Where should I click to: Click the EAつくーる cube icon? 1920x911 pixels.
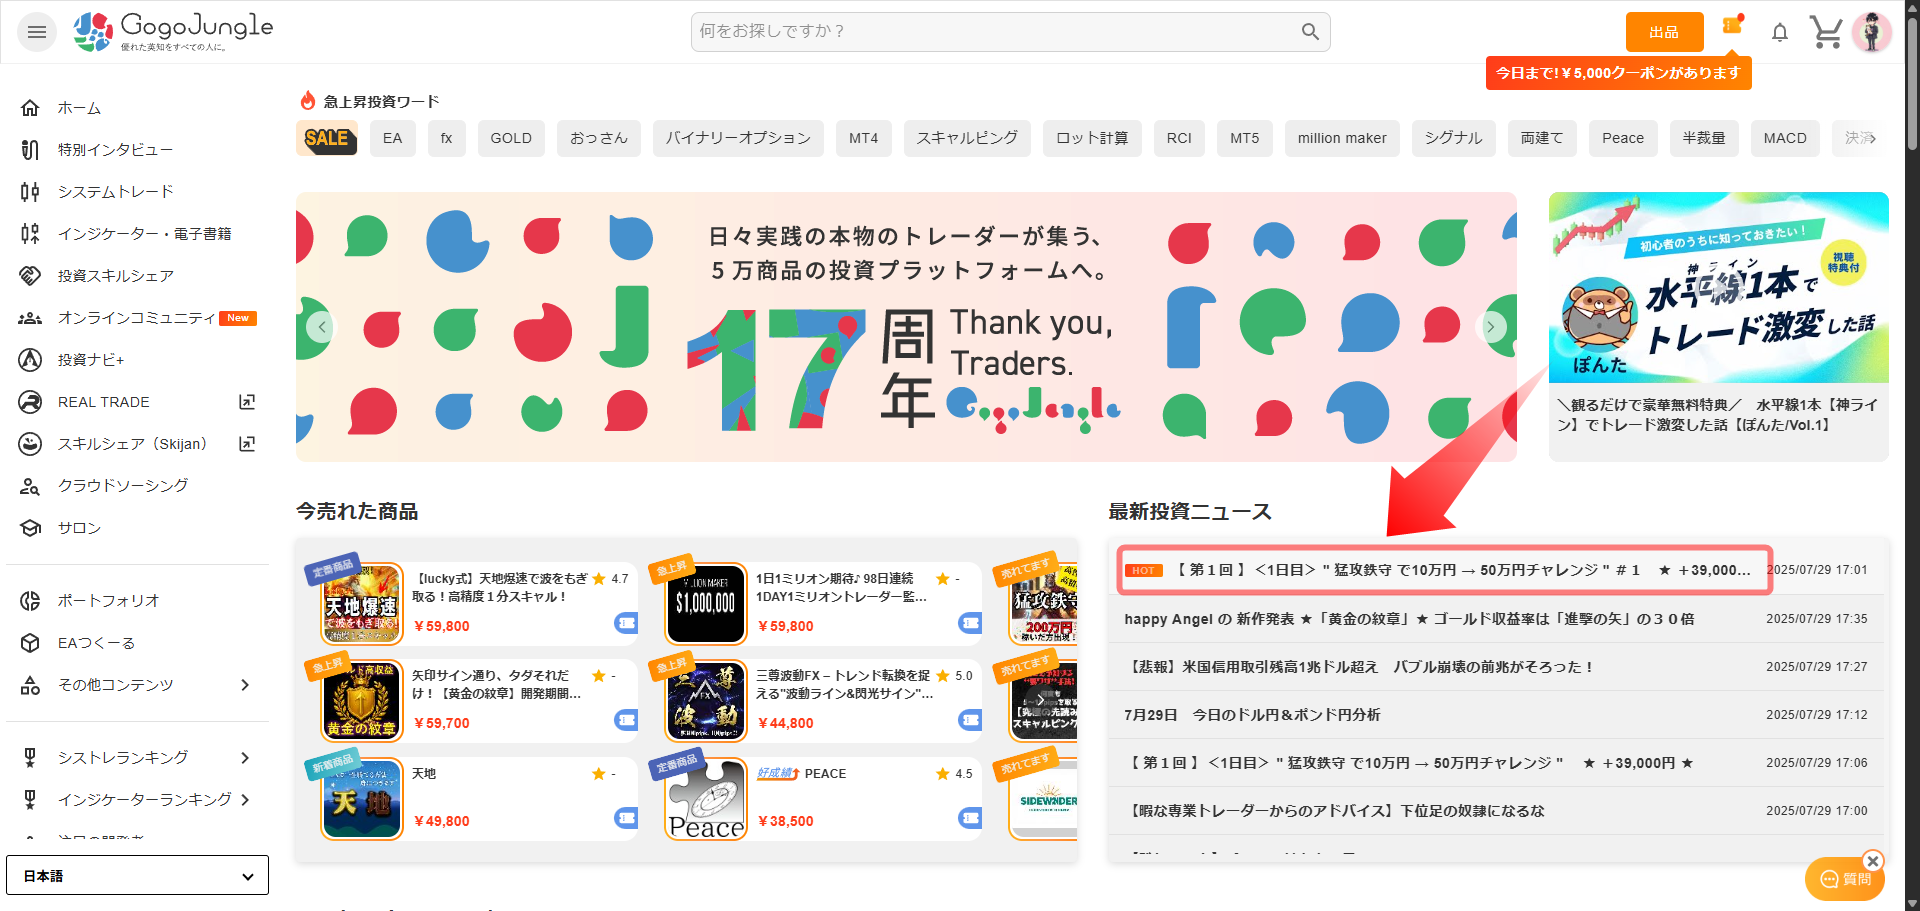(x=31, y=643)
